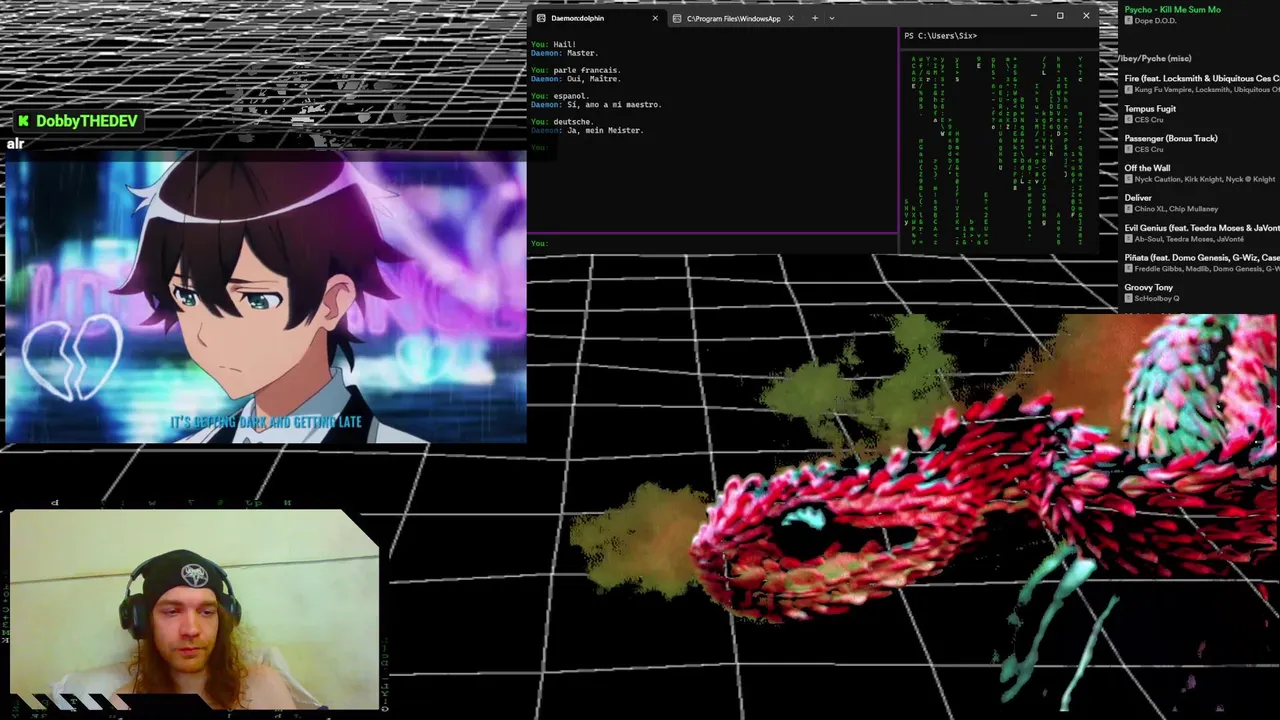The width and height of the screenshot is (1280, 720).
Task: Close the Daemon:dolphin terminal tab
Action: (x=655, y=18)
